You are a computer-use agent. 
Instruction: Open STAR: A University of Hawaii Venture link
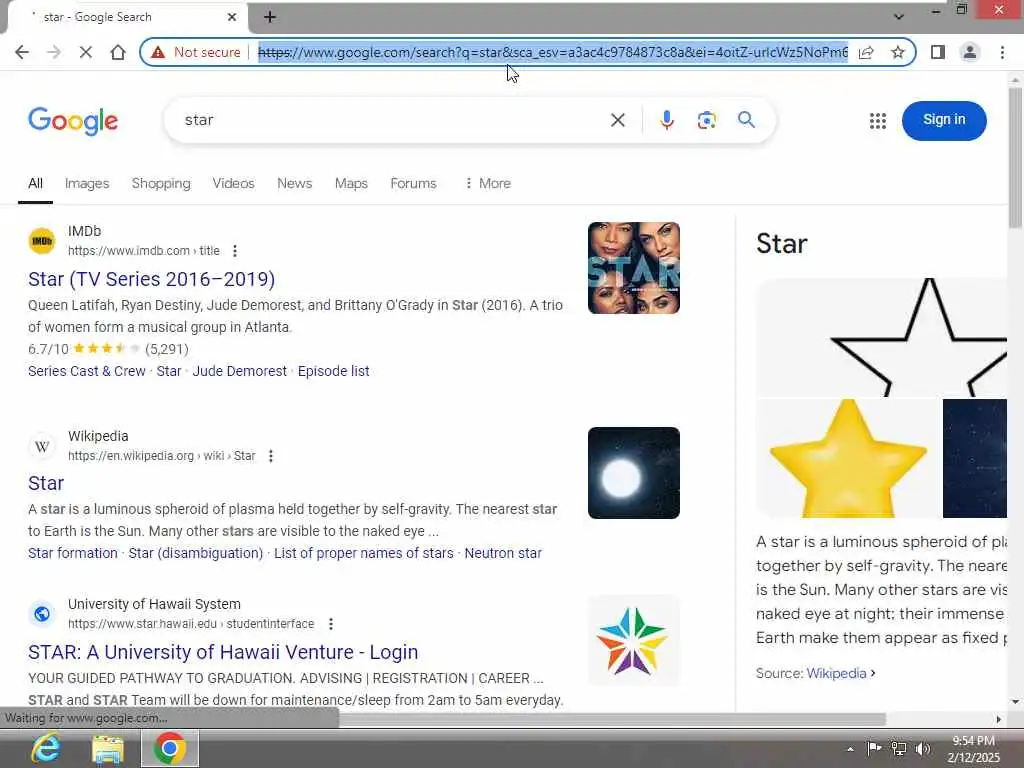(223, 652)
